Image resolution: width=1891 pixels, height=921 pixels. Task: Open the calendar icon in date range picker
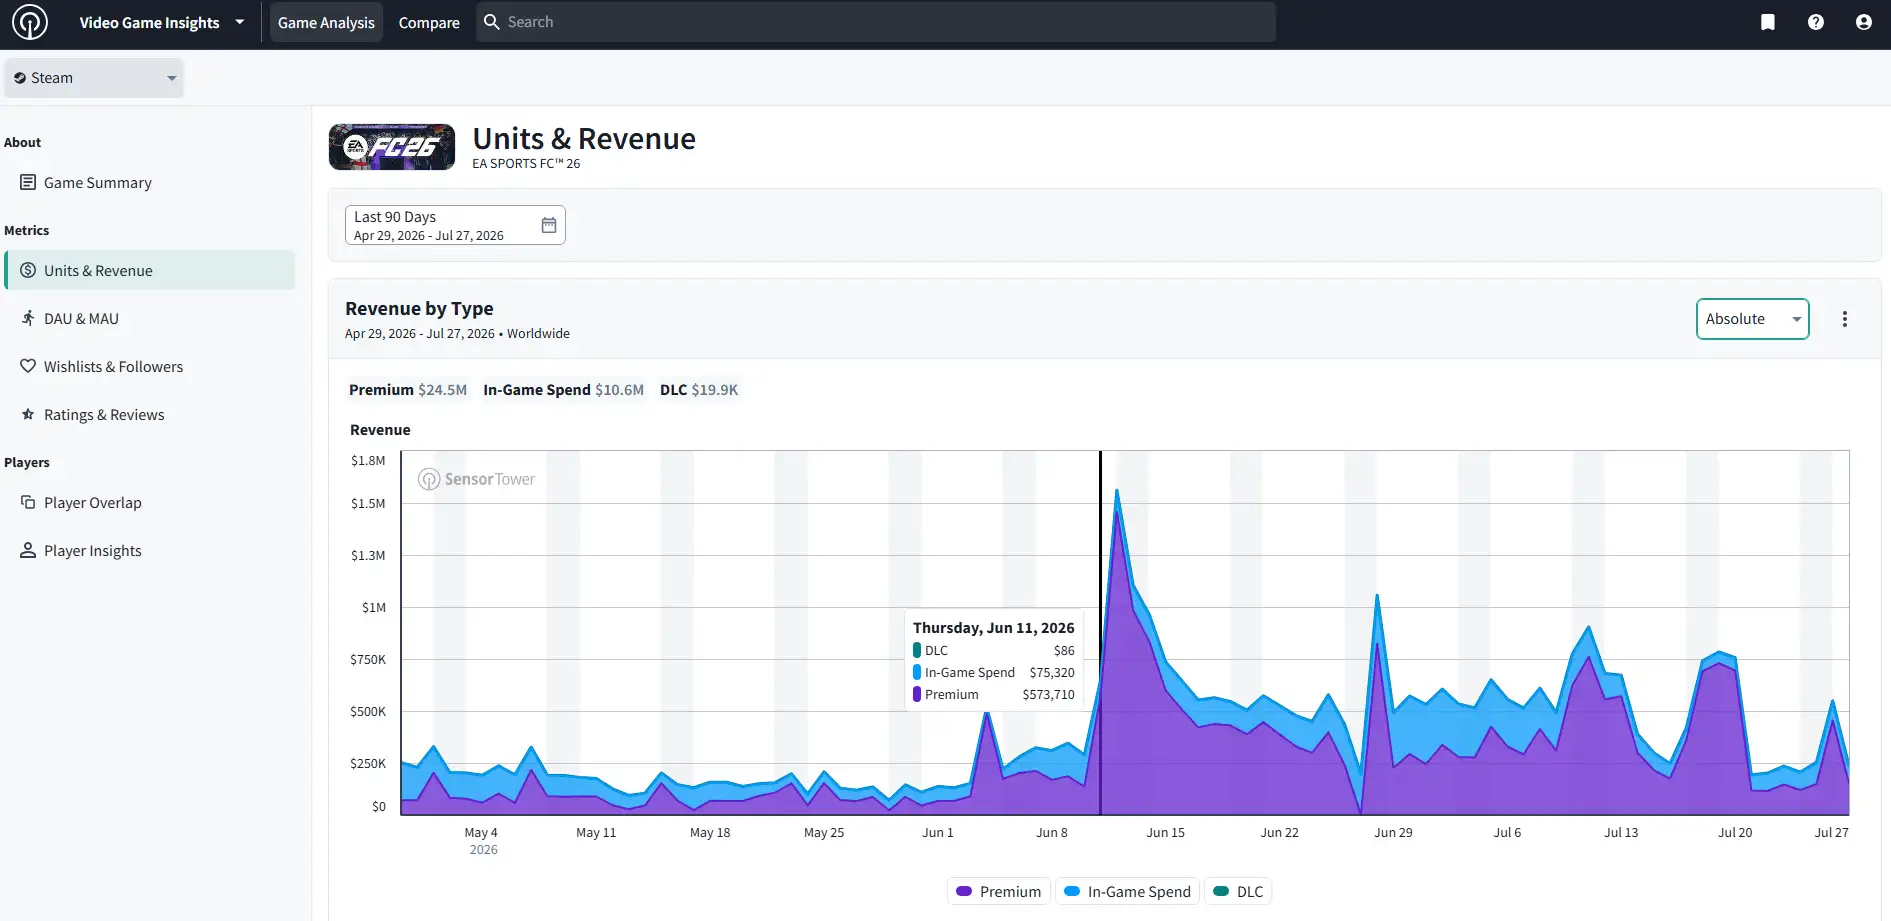[x=549, y=225]
